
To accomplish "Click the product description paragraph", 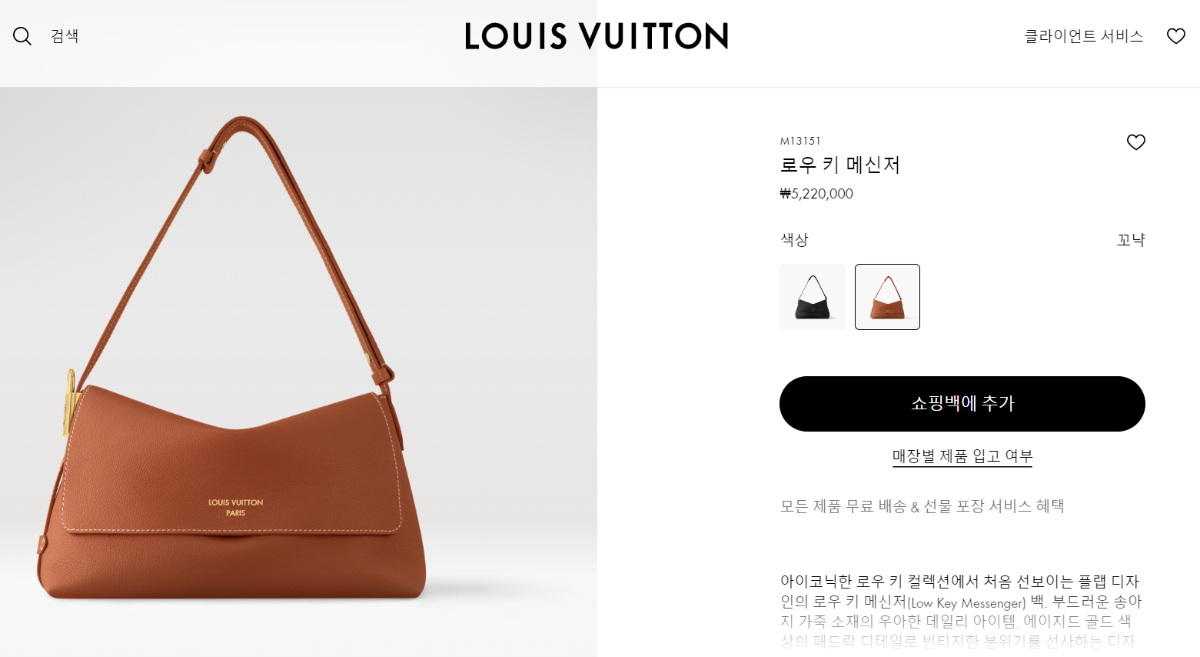I will 962,611.
